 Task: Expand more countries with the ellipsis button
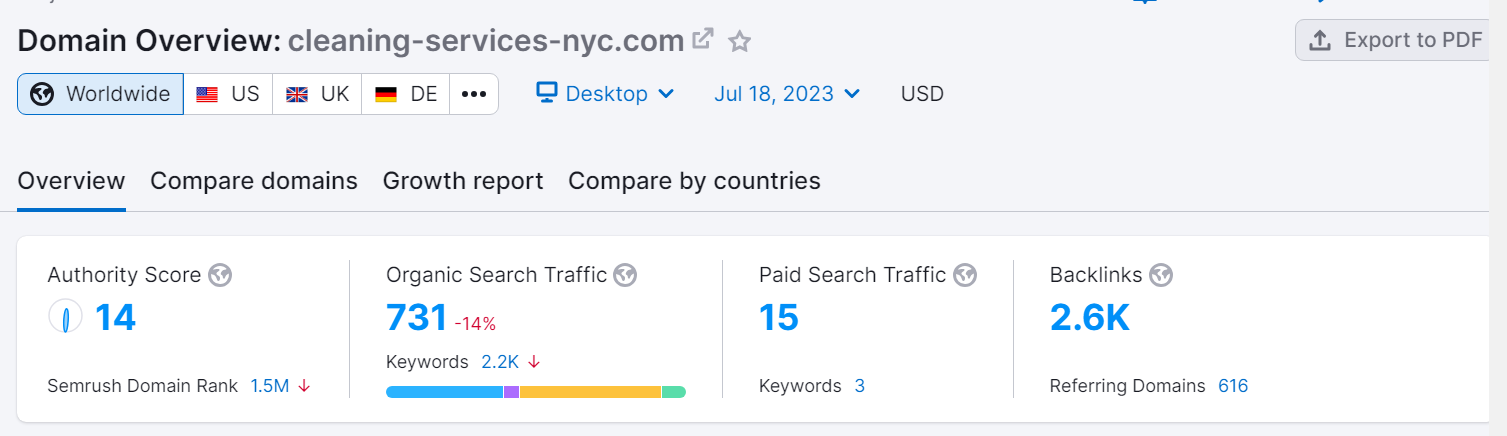(x=474, y=94)
